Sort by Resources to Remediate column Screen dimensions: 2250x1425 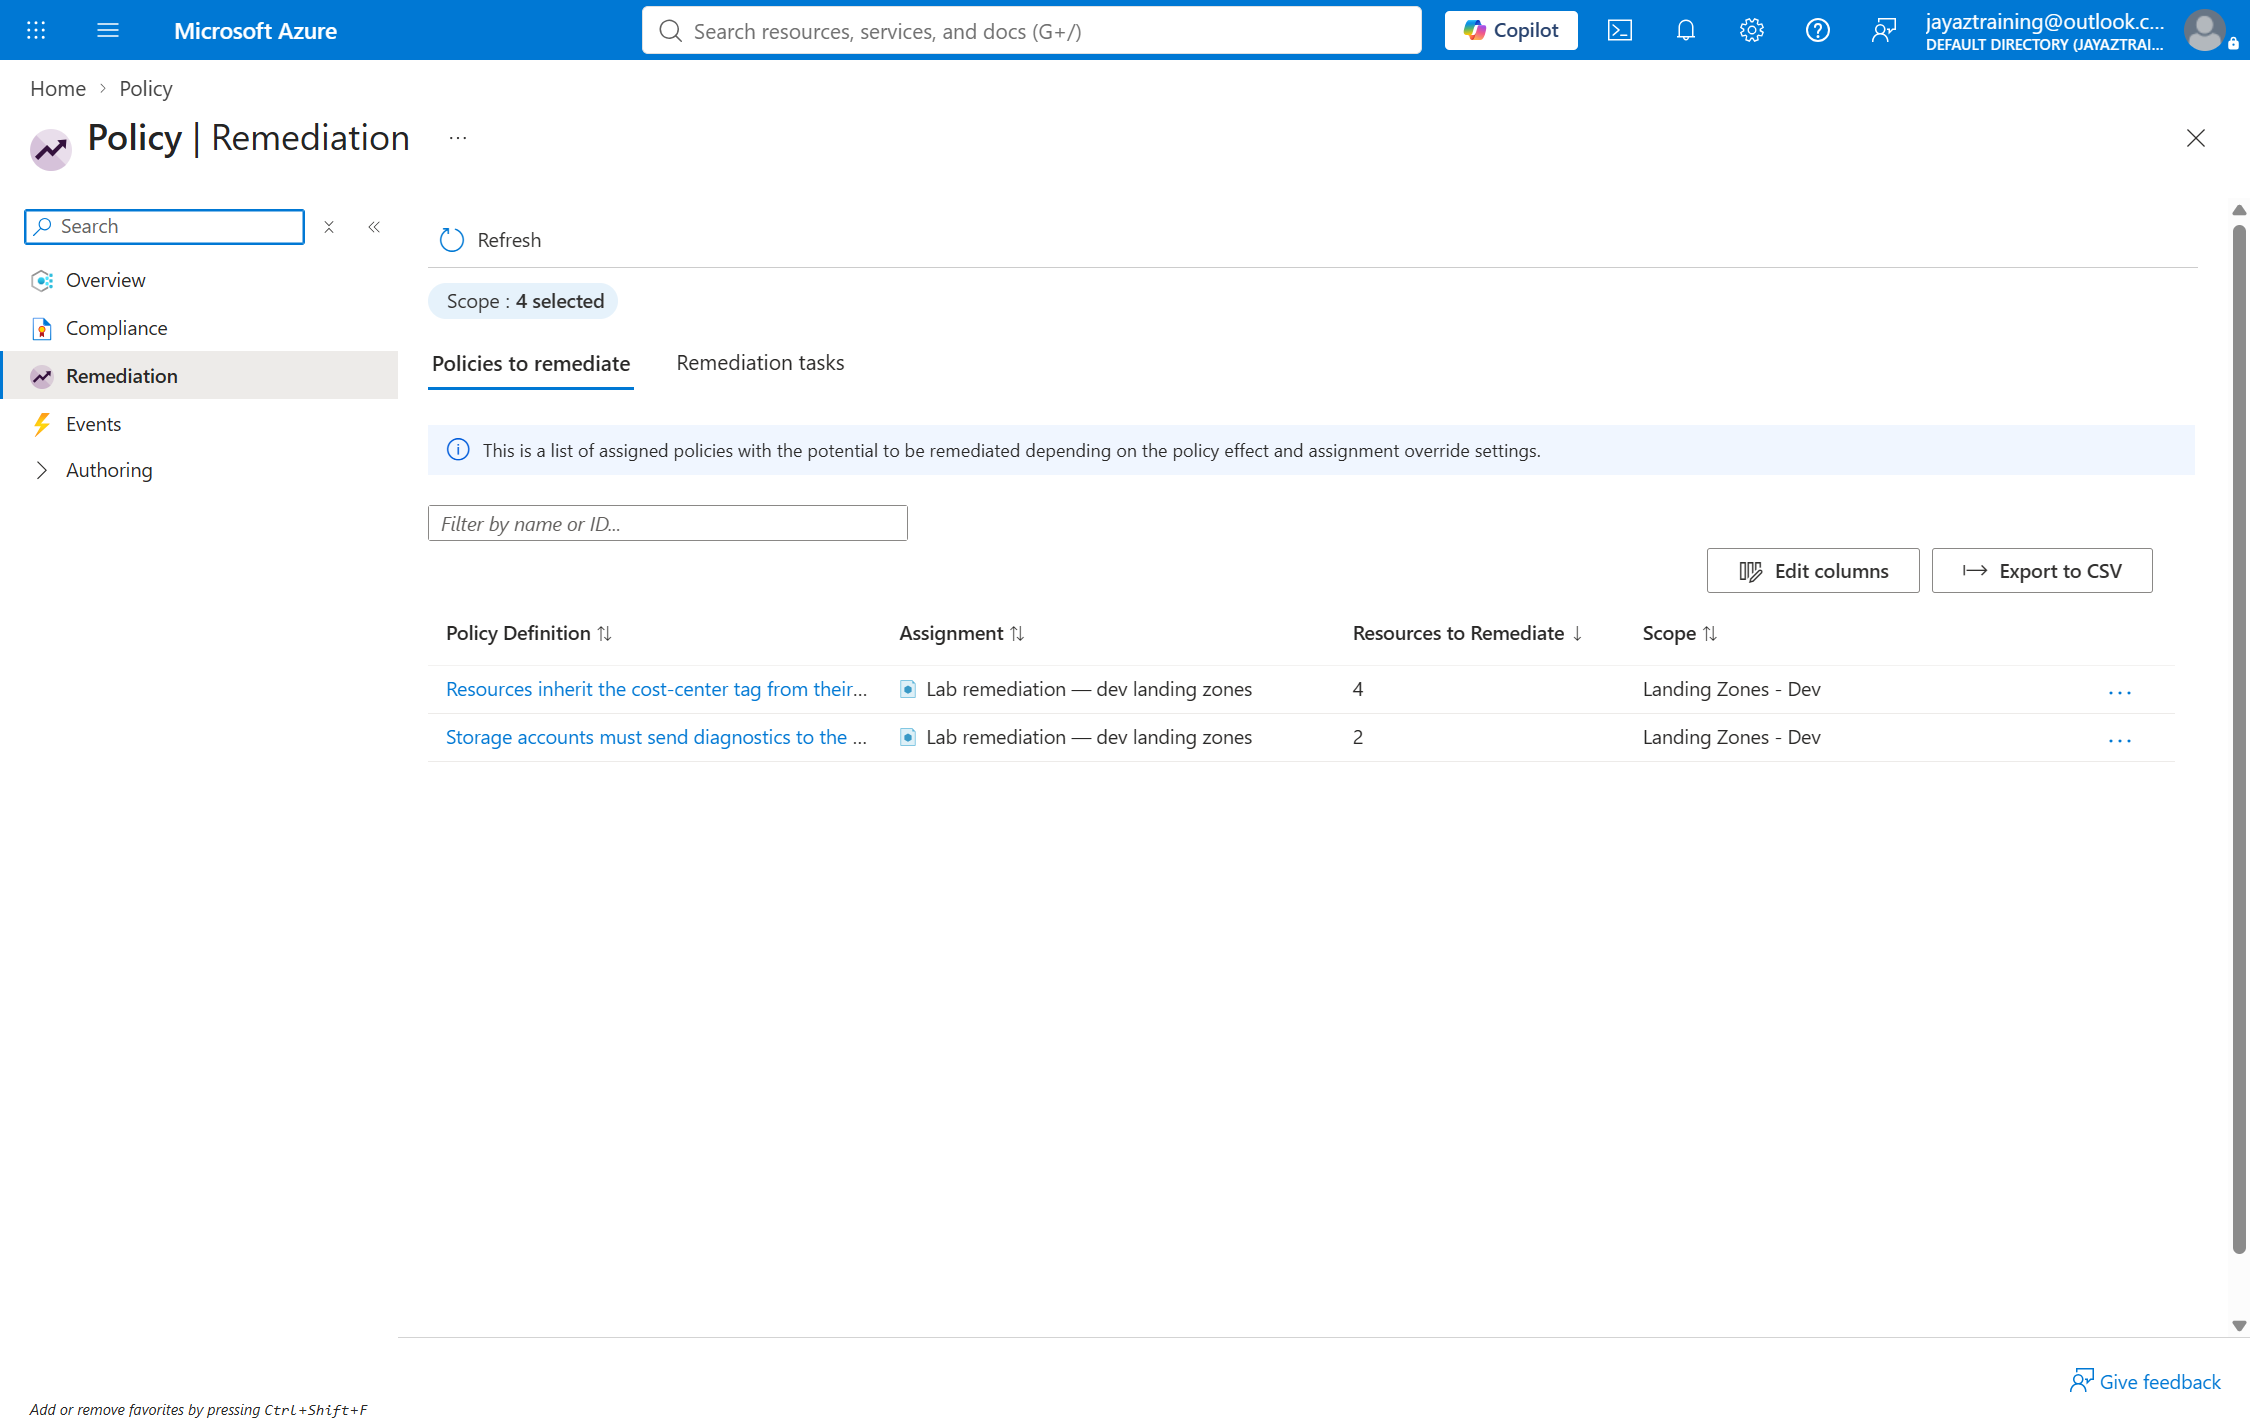coord(1467,633)
